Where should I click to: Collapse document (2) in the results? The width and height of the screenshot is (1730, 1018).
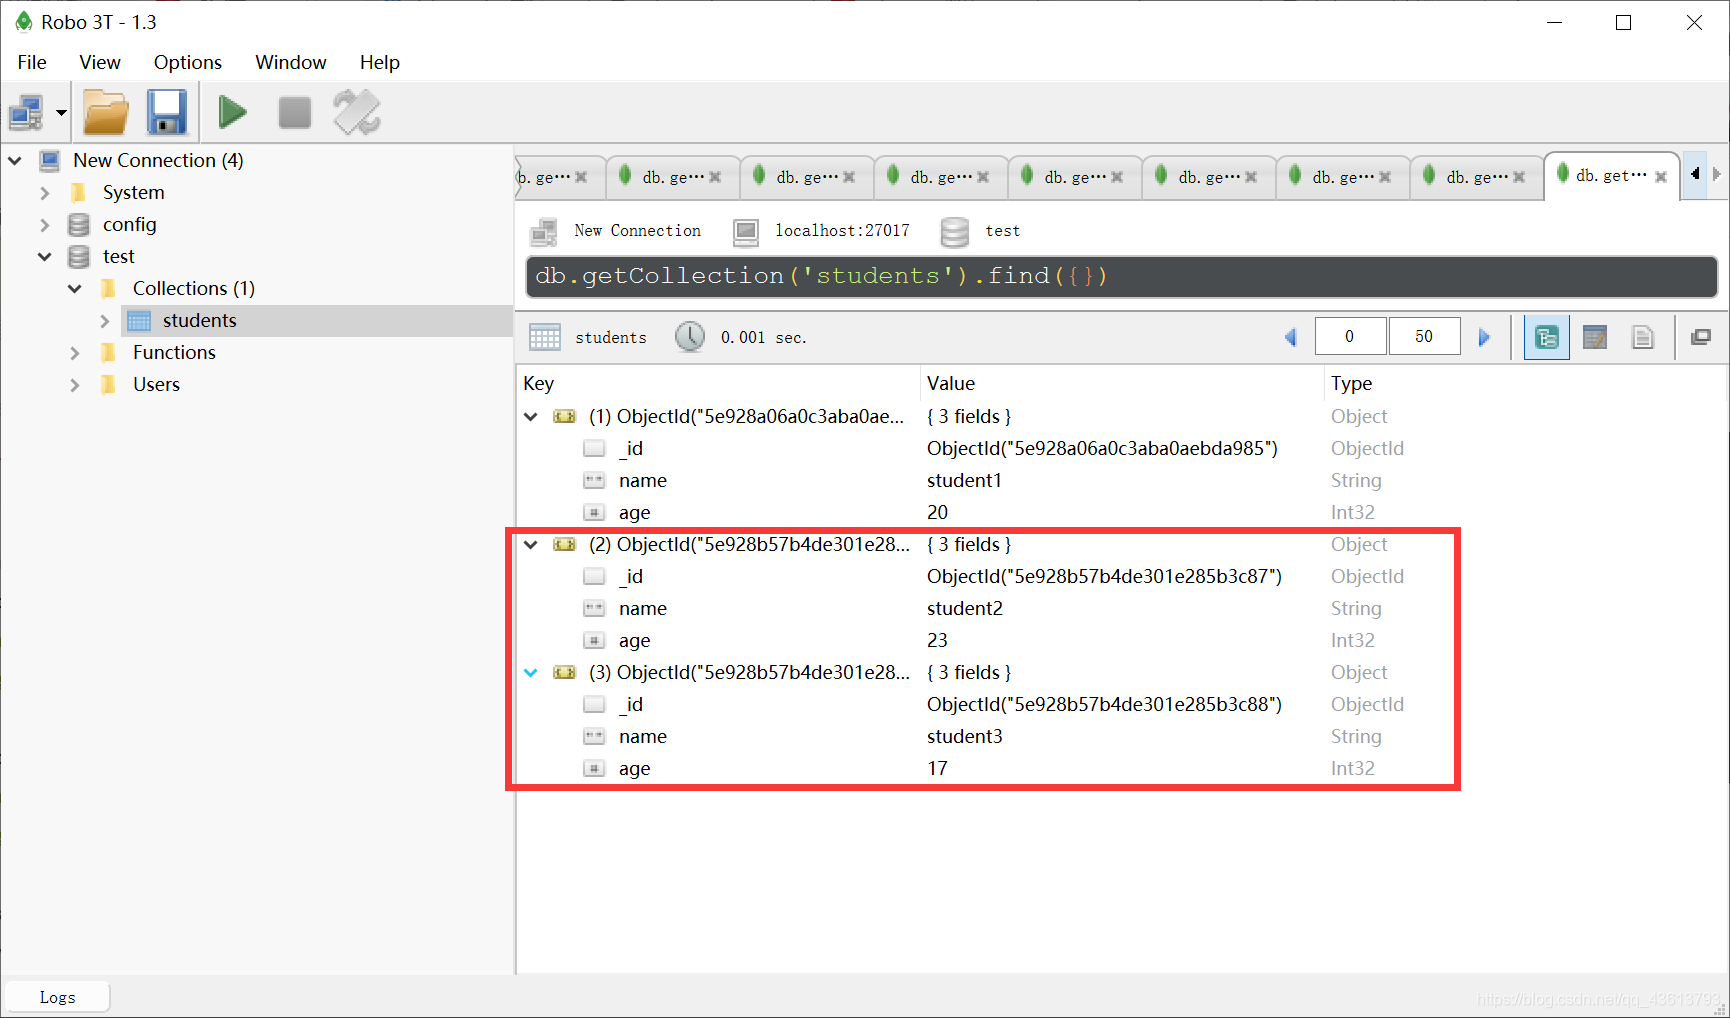[531, 544]
